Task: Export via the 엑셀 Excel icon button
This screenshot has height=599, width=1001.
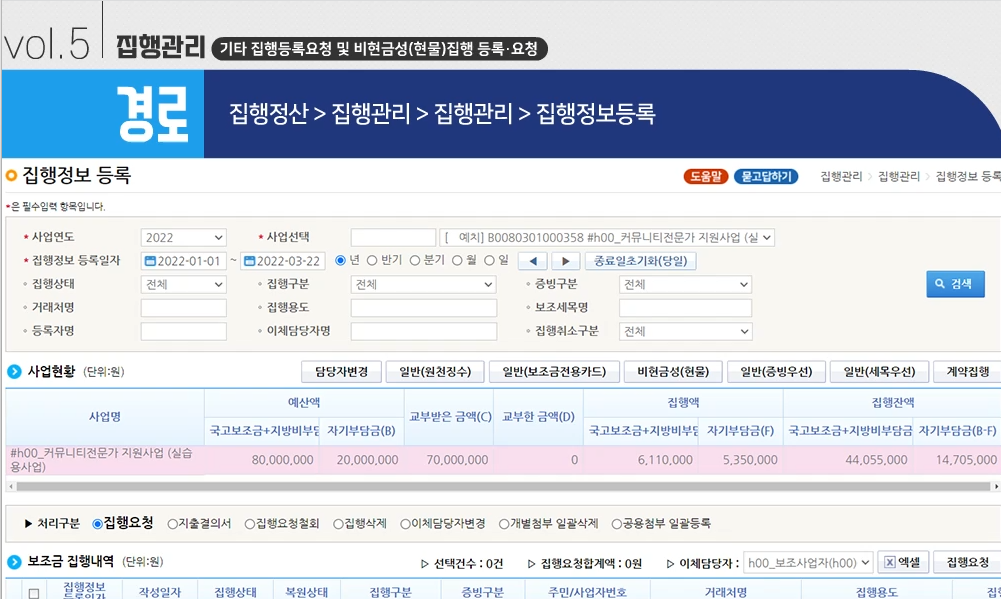Action: point(902,563)
